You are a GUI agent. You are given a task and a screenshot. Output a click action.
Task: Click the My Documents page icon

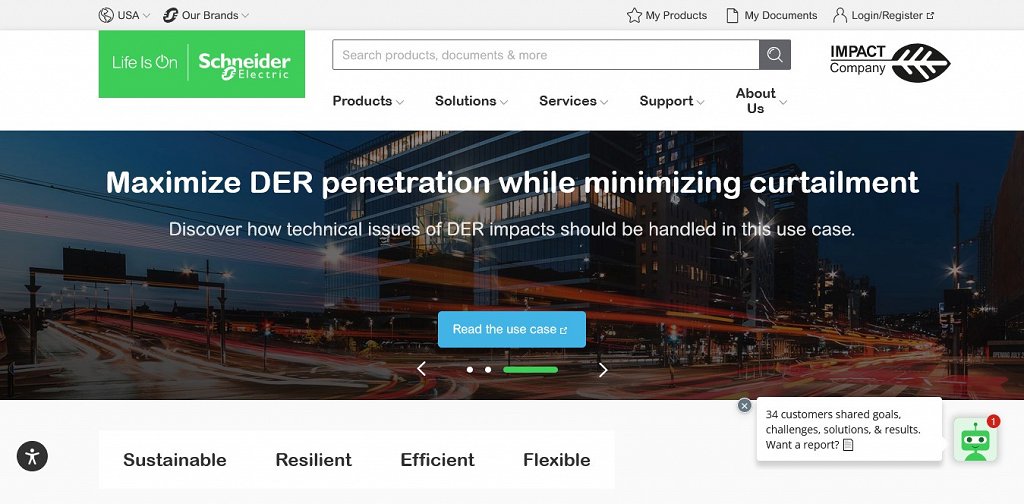point(733,15)
